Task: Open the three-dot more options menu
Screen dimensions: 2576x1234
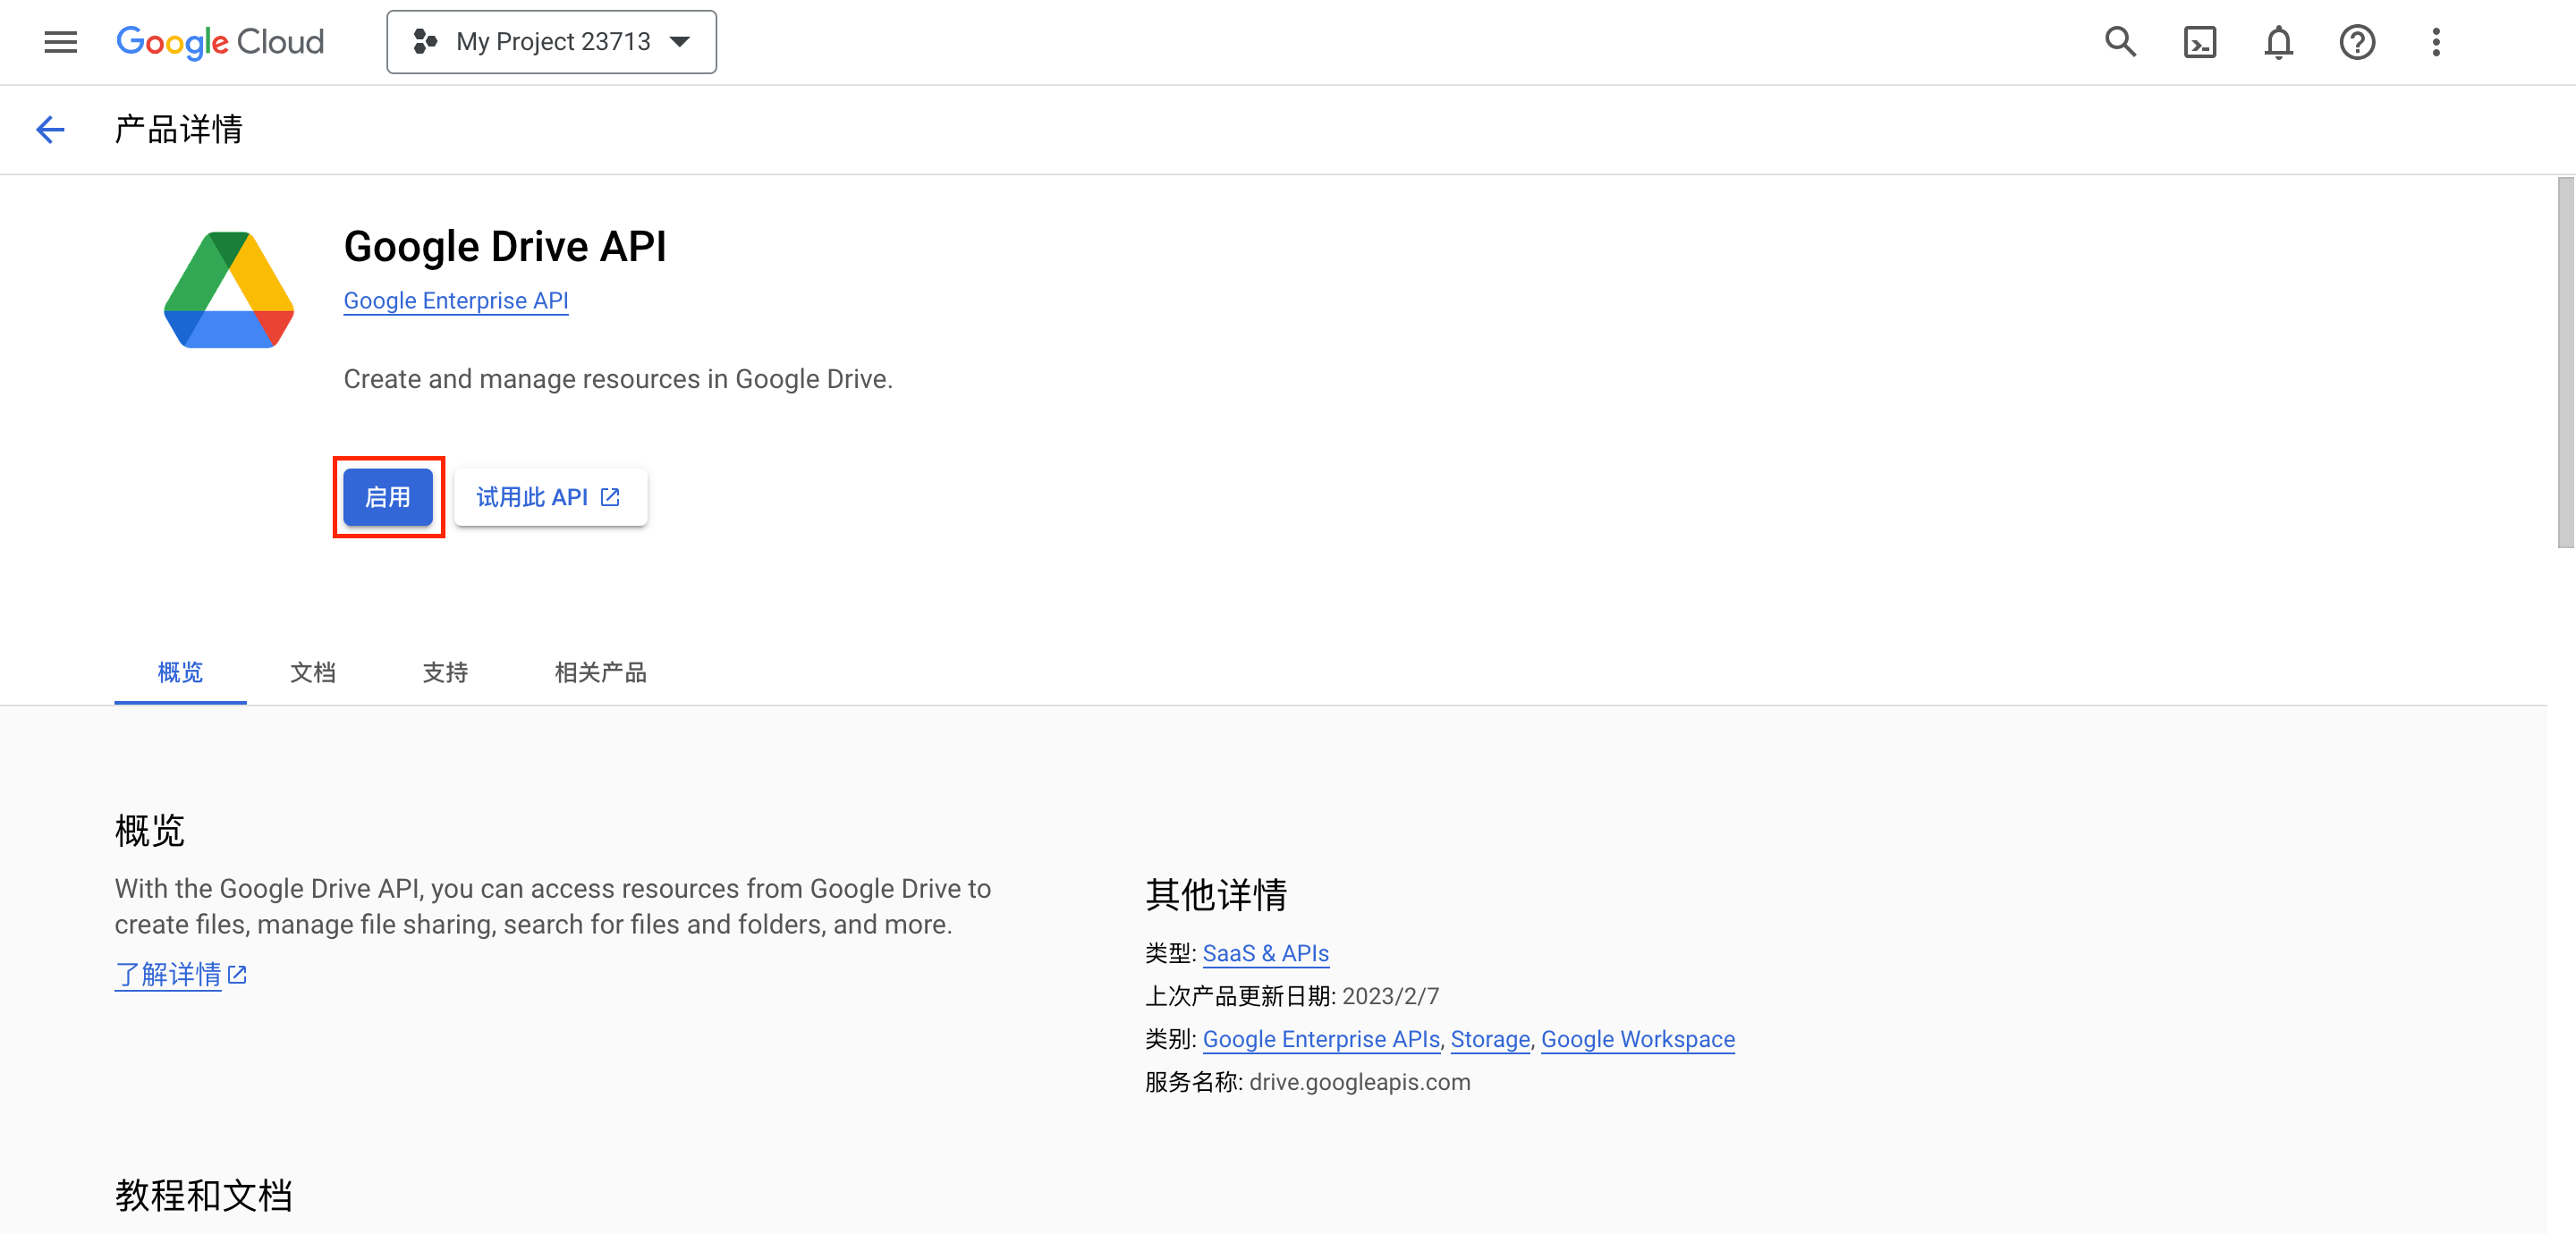Action: tap(2436, 42)
